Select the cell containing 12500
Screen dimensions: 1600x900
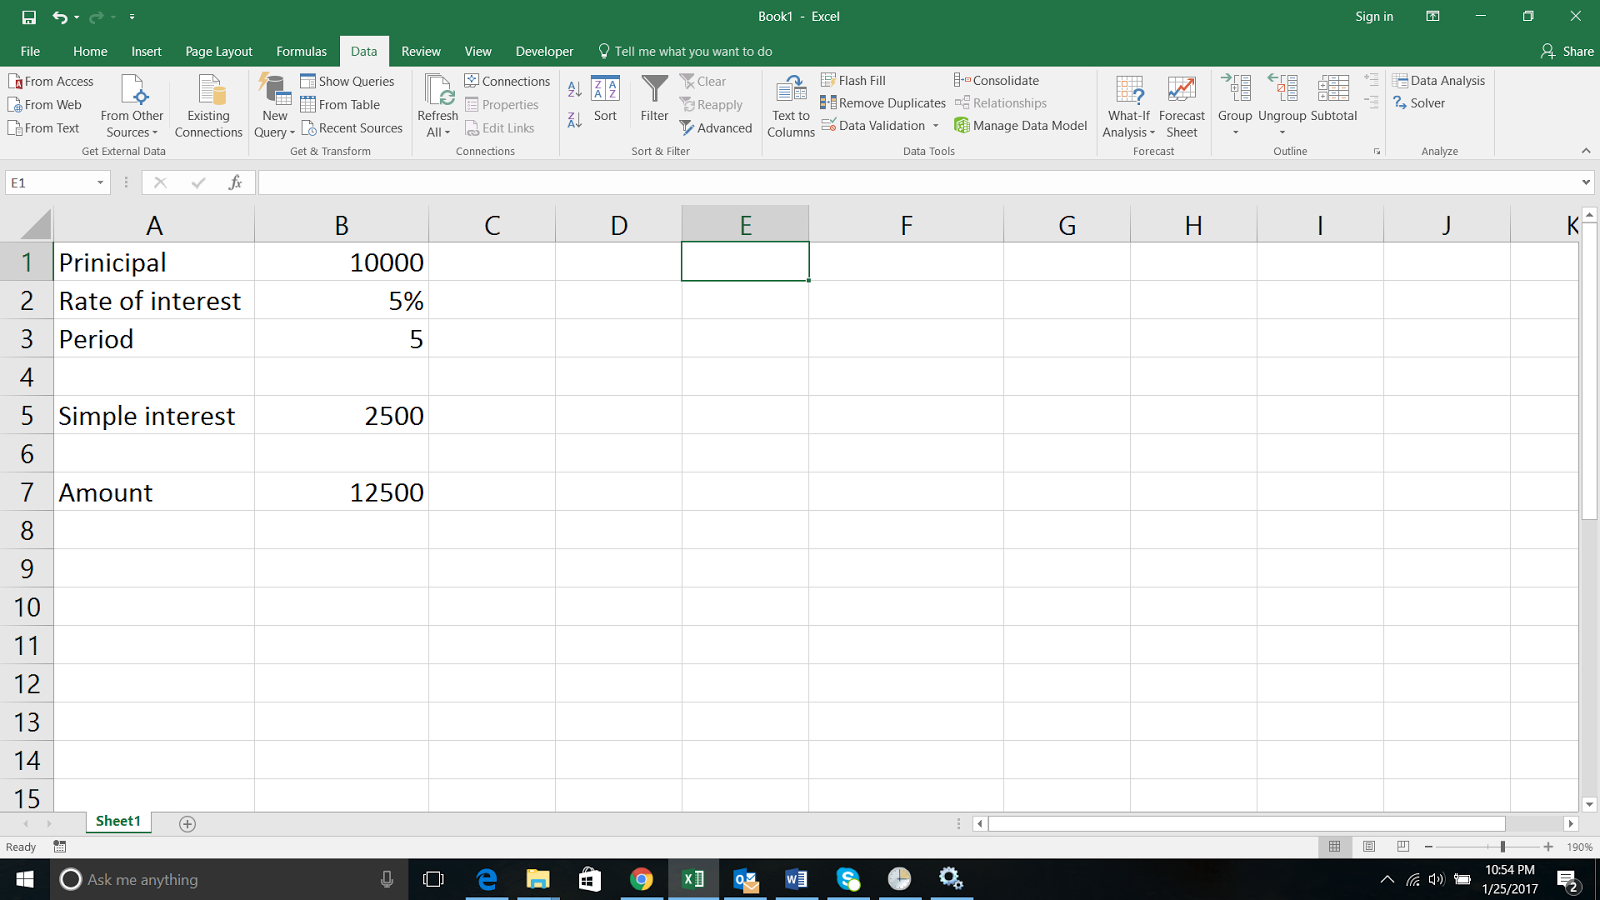(x=341, y=492)
